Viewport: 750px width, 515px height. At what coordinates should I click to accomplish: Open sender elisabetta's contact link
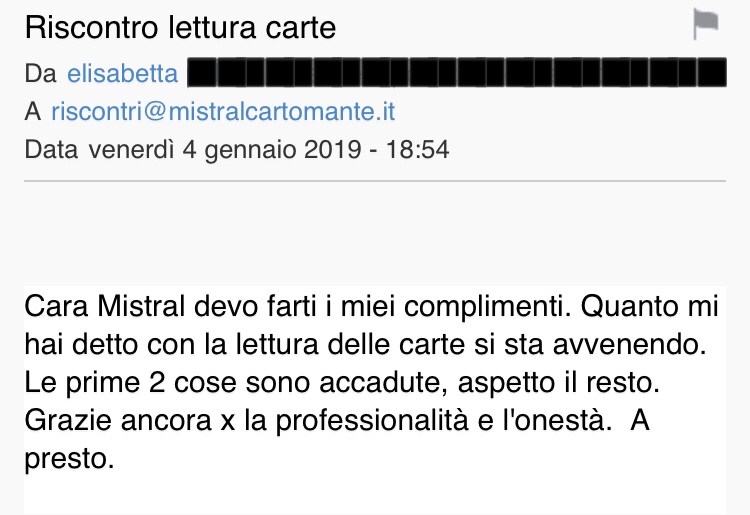pos(122,74)
